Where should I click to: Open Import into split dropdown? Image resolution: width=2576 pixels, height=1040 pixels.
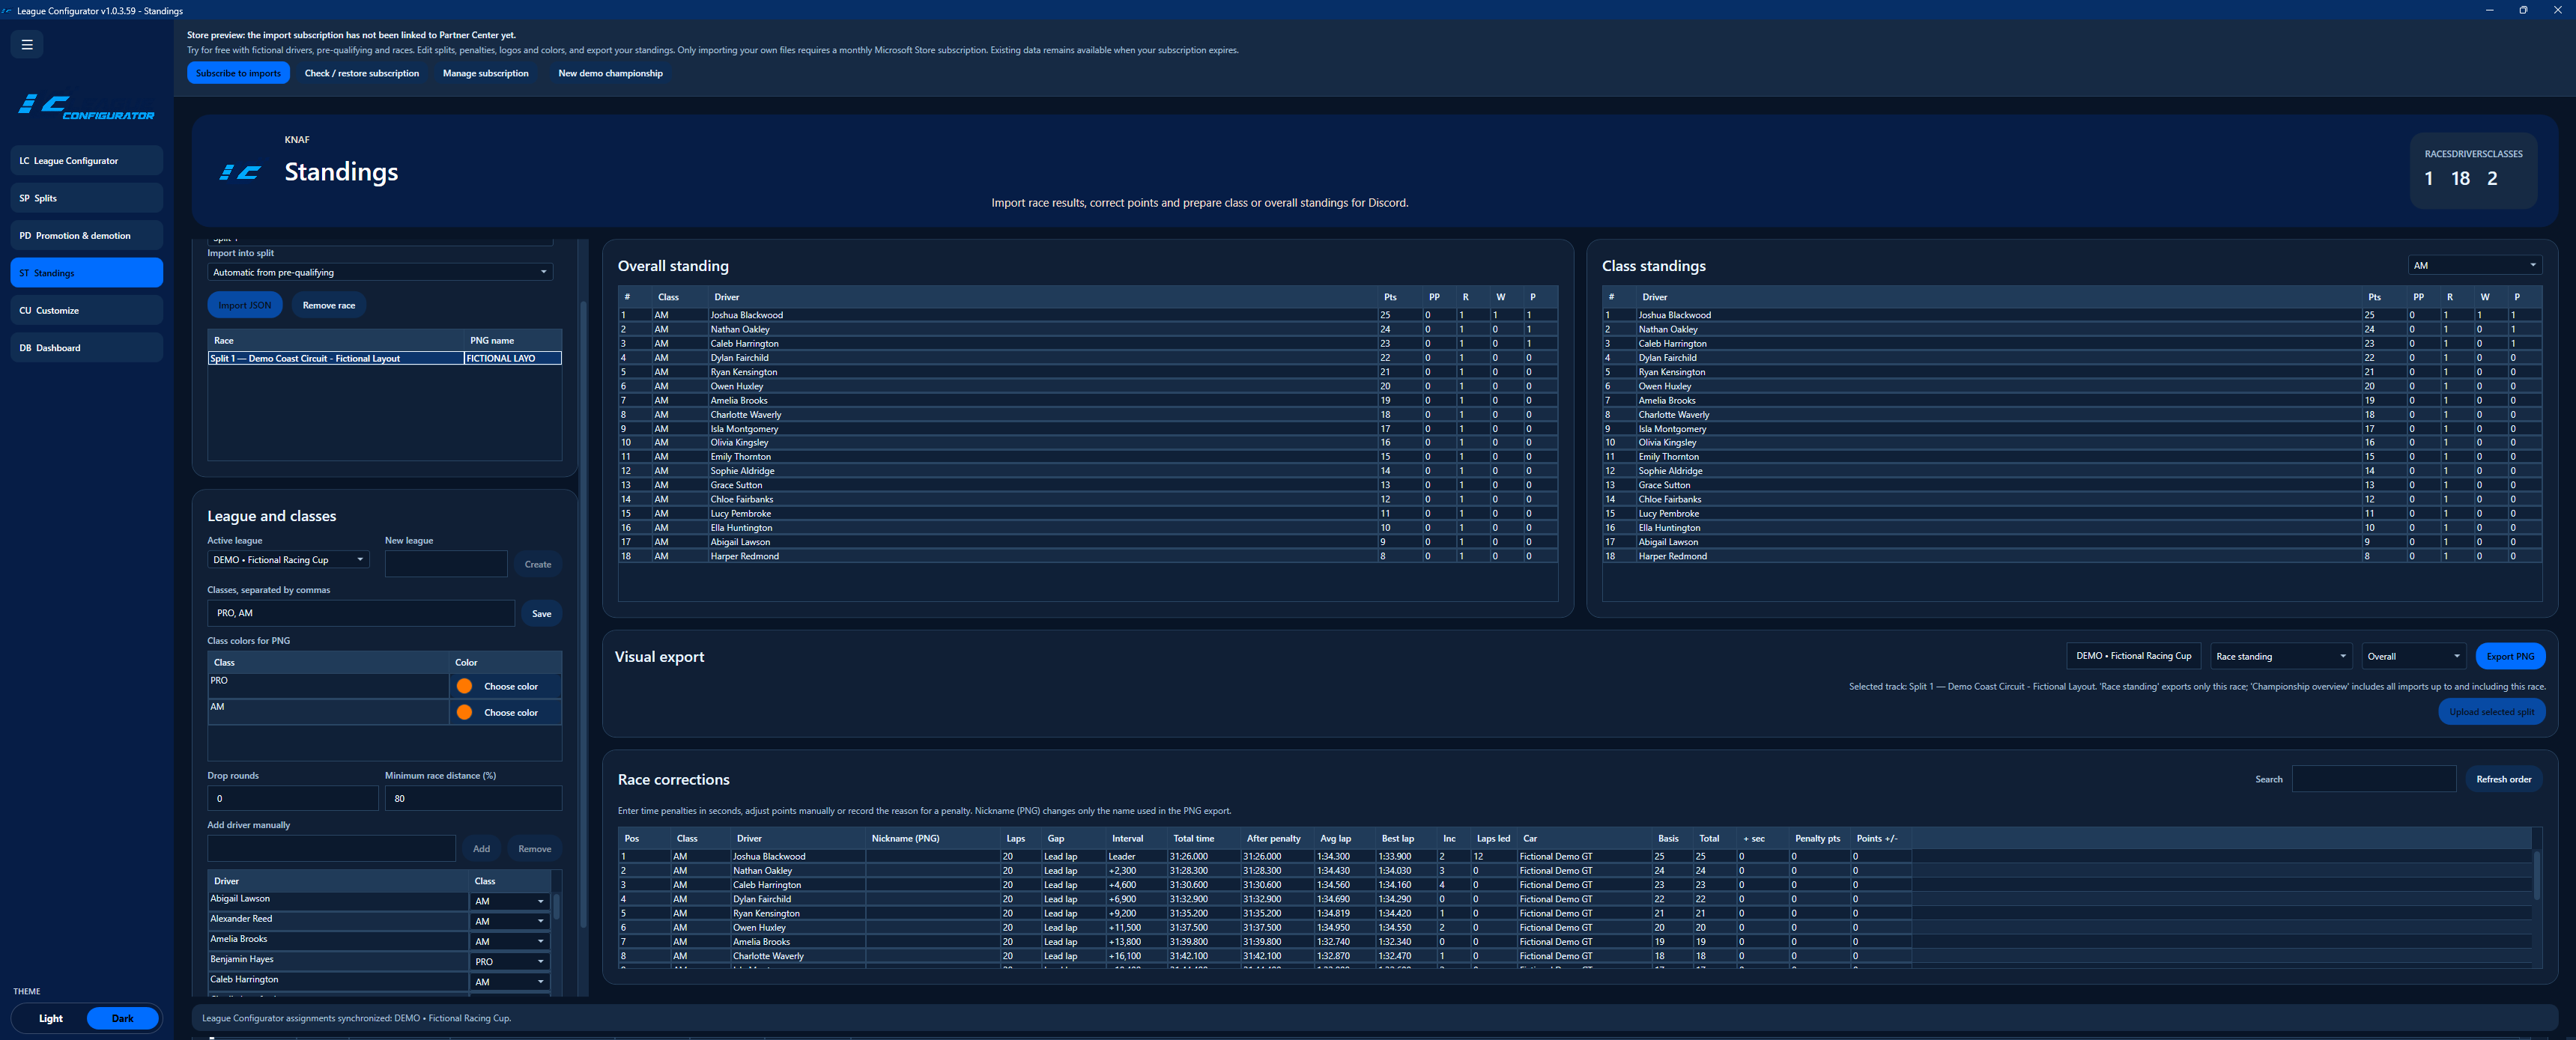coord(380,272)
